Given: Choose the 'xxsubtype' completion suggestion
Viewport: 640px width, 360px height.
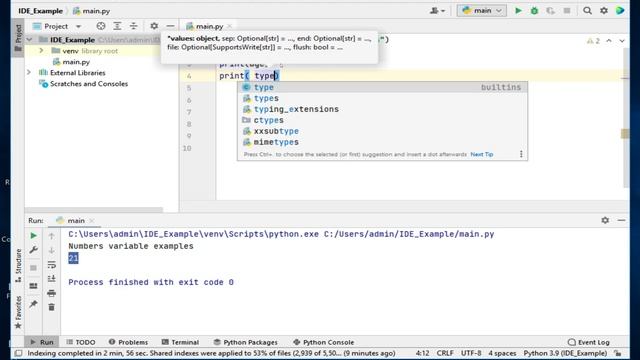Looking at the screenshot, I should tap(382, 131).
